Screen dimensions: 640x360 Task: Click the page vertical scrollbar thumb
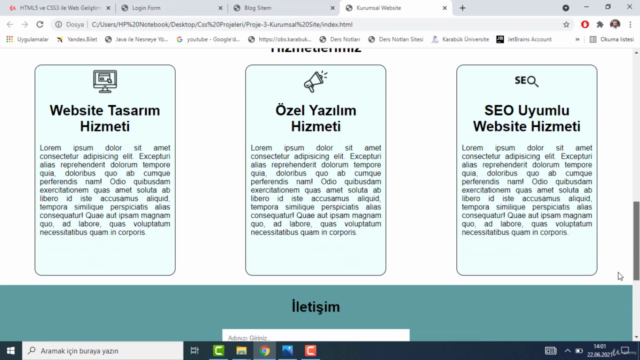click(x=636, y=241)
